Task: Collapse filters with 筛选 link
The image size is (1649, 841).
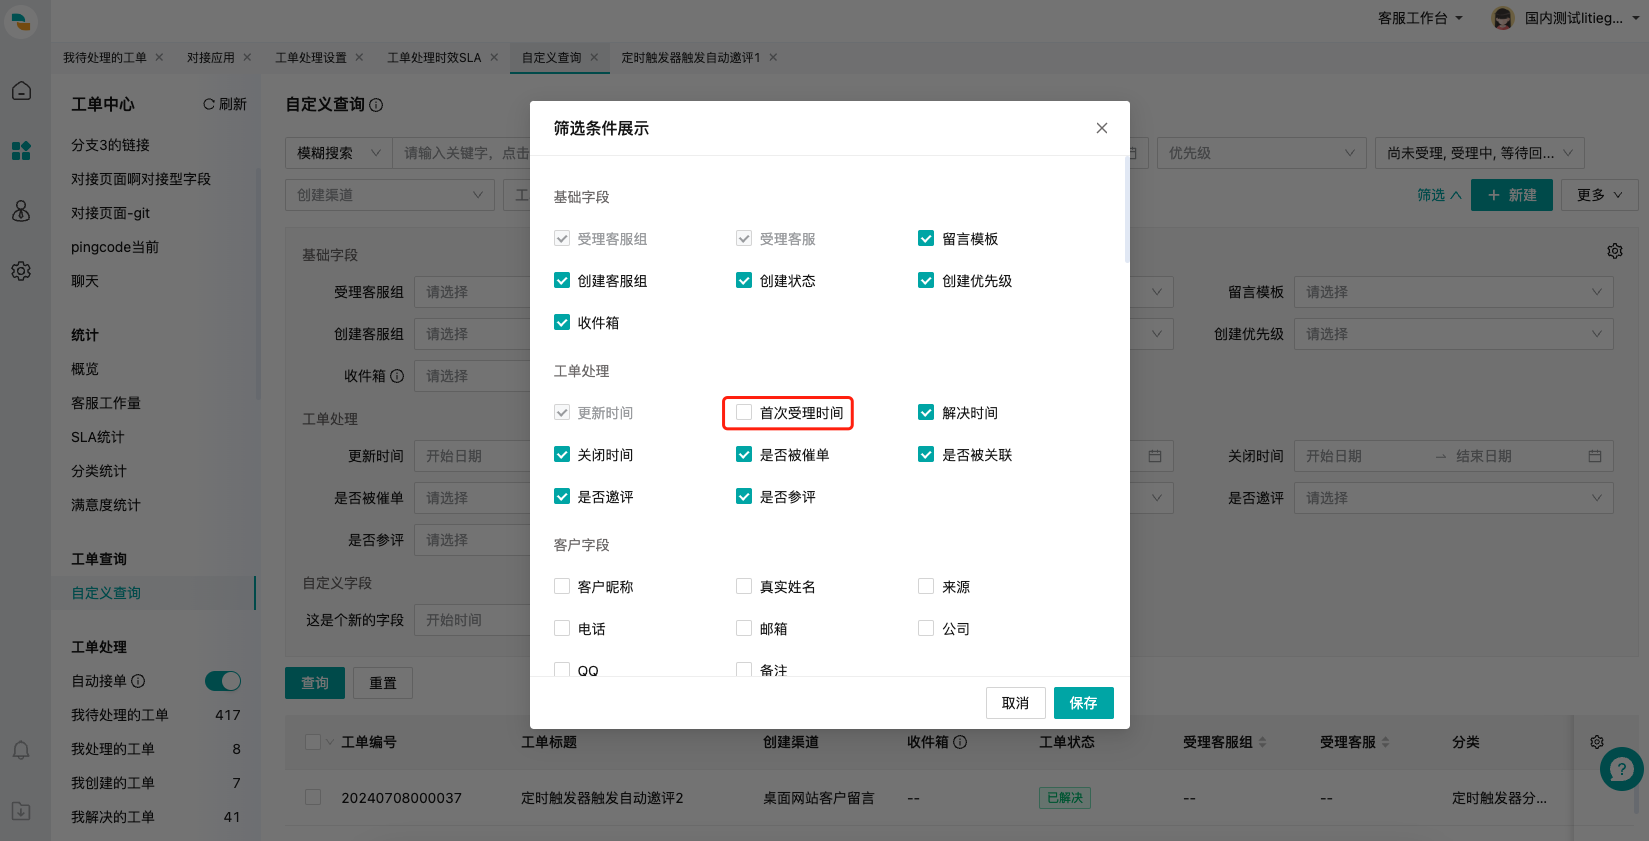Action: [x=1439, y=195]
